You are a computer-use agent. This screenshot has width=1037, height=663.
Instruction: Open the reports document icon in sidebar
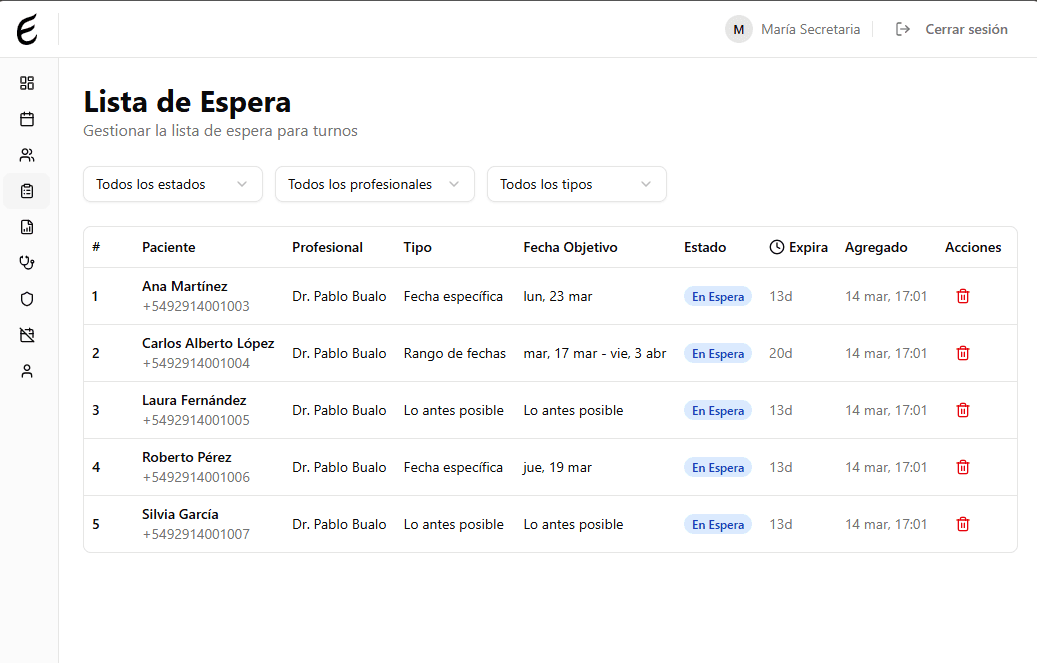coord(27,227)
